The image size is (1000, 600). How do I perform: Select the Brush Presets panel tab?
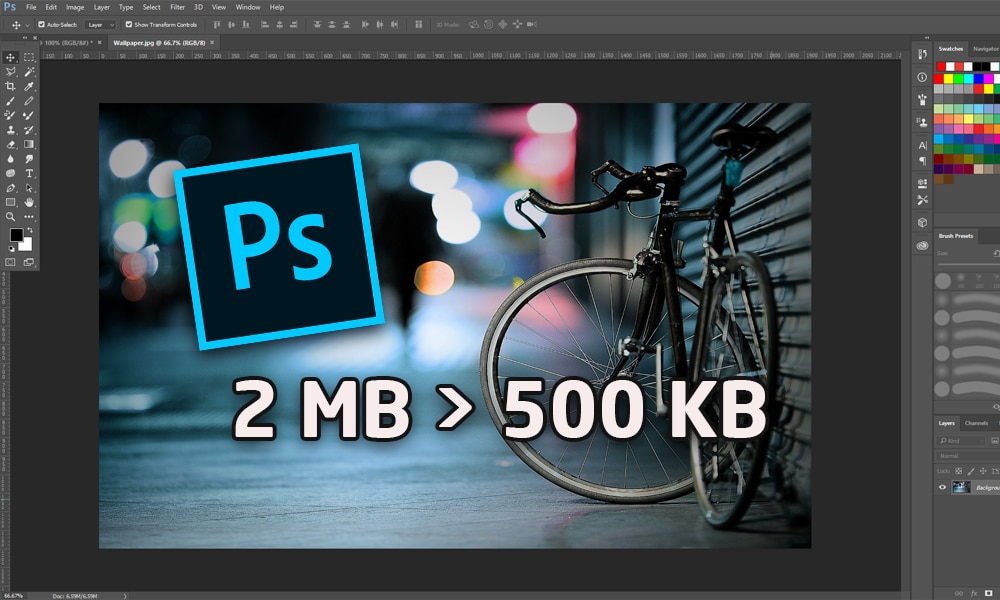coord(955,236)
